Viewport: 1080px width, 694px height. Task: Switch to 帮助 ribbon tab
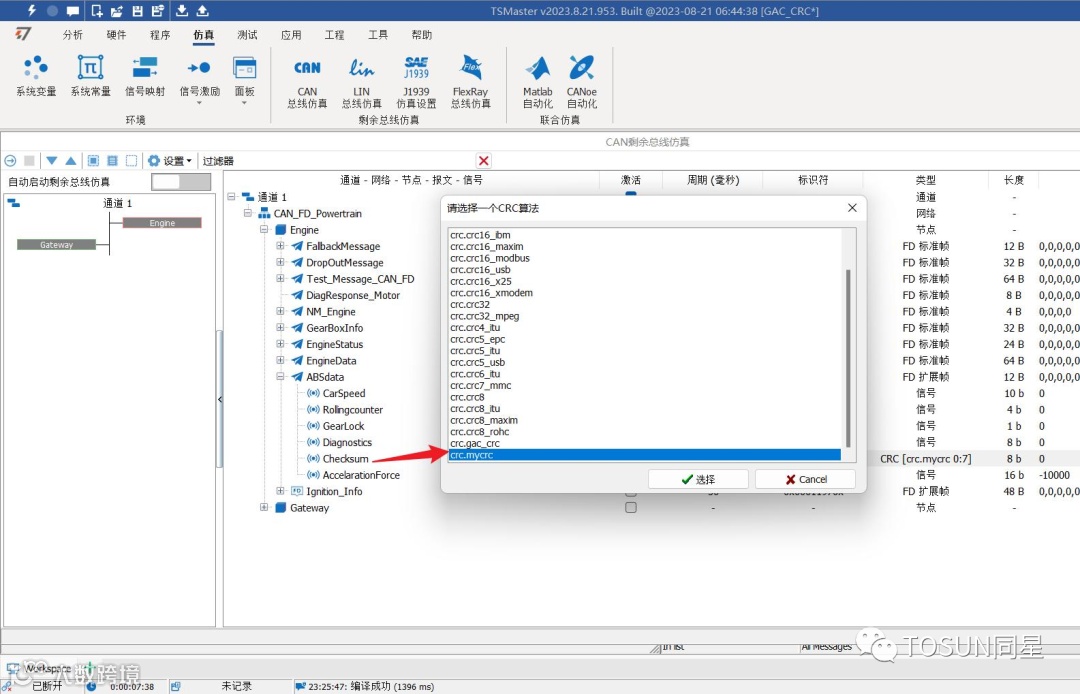[422, 34]
